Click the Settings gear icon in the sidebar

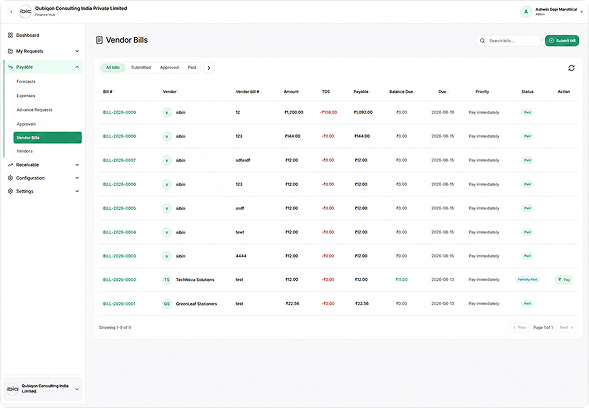click(x=11, y=191)
